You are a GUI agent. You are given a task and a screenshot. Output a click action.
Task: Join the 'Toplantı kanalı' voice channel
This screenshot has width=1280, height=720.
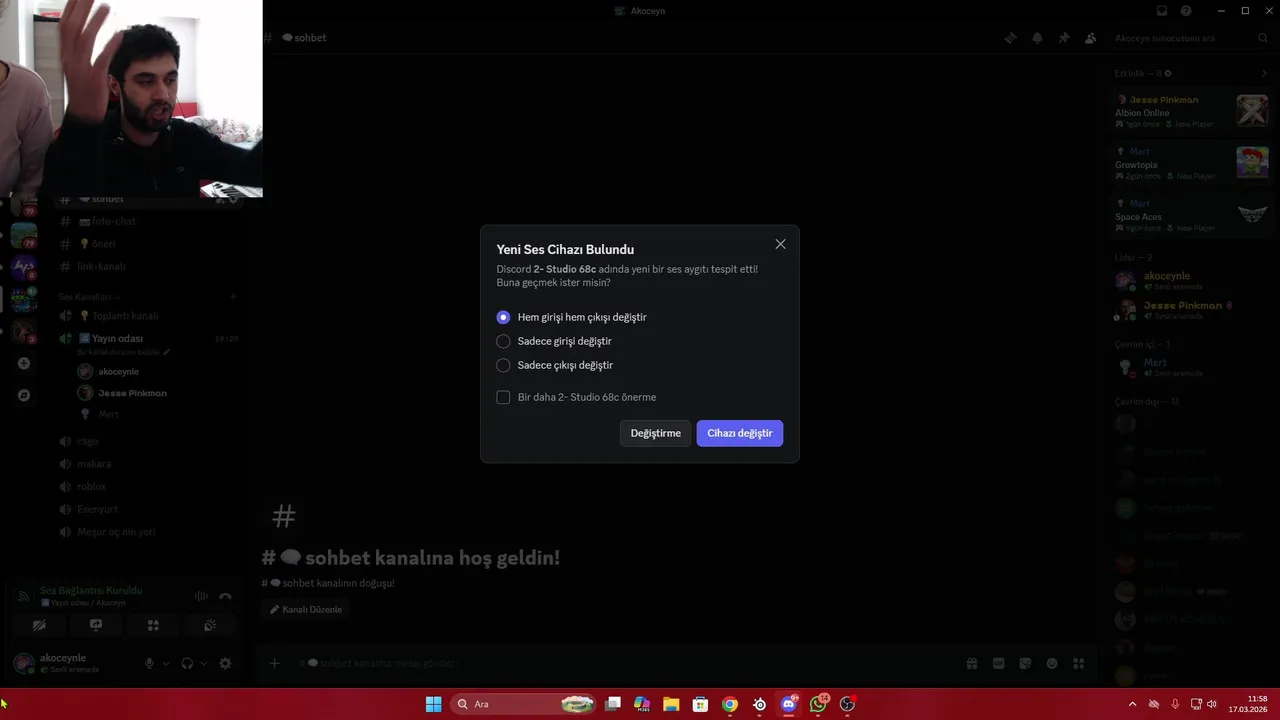tap(147, 316)
